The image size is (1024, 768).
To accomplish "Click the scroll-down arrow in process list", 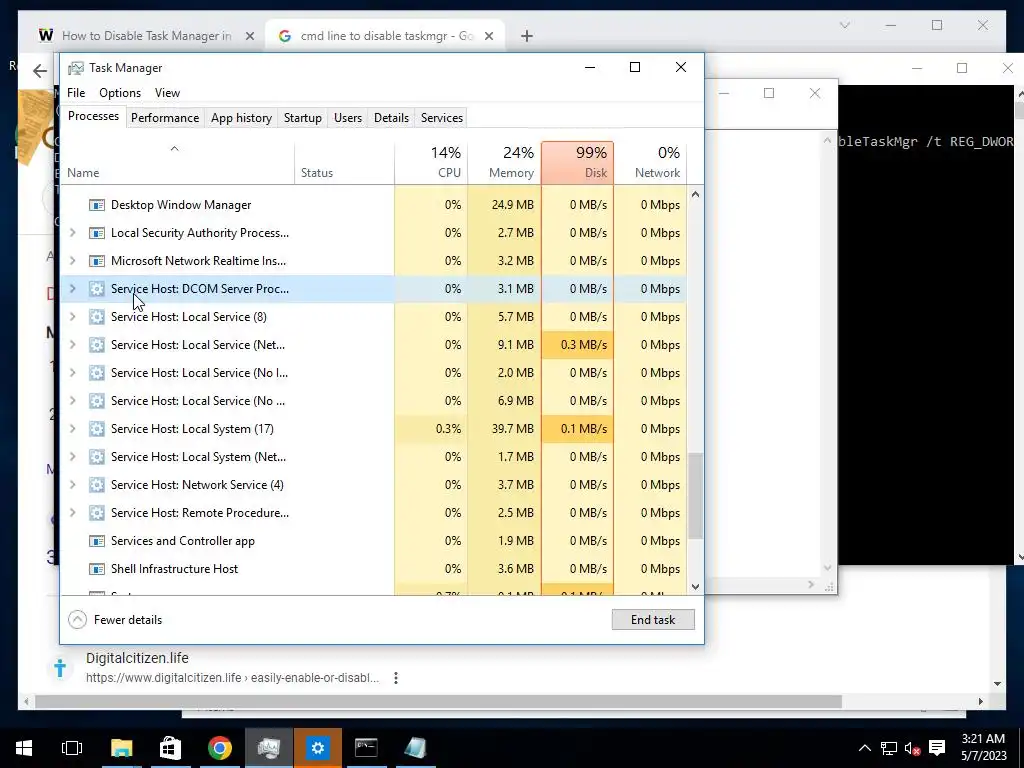I will [696, 586].
